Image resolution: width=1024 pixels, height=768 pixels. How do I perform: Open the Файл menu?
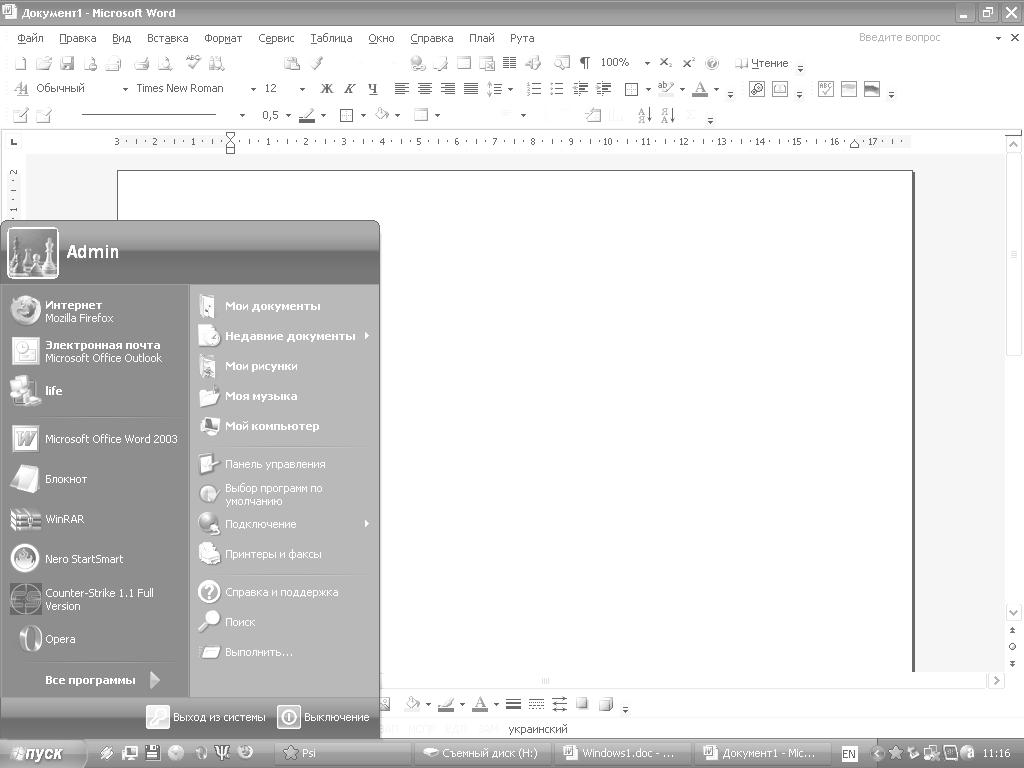(30, 39)
